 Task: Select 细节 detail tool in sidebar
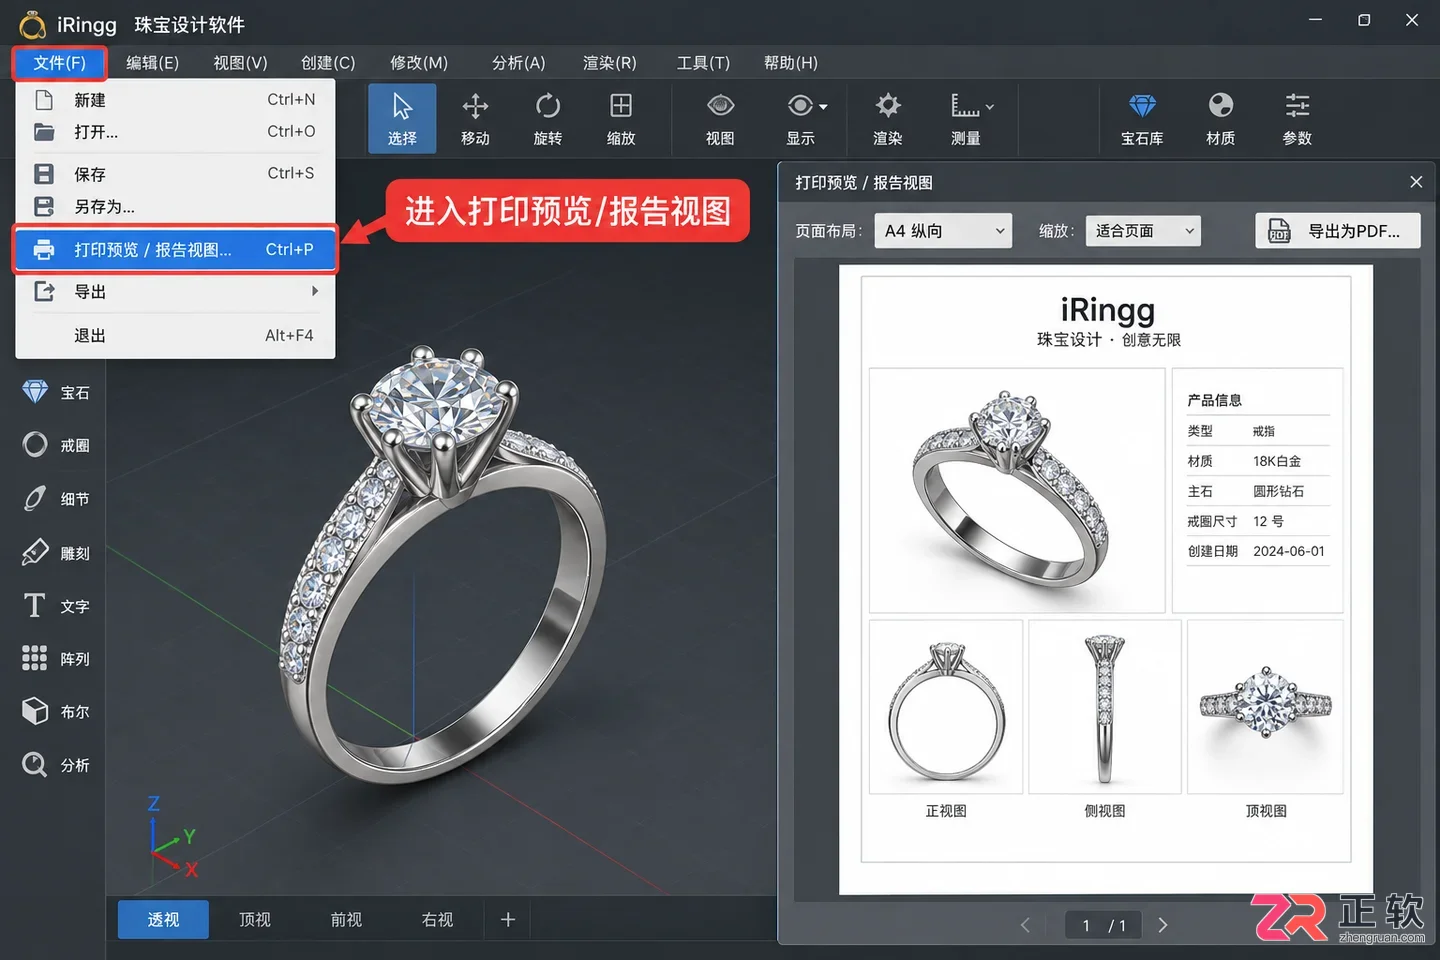(x=55, y=498)
